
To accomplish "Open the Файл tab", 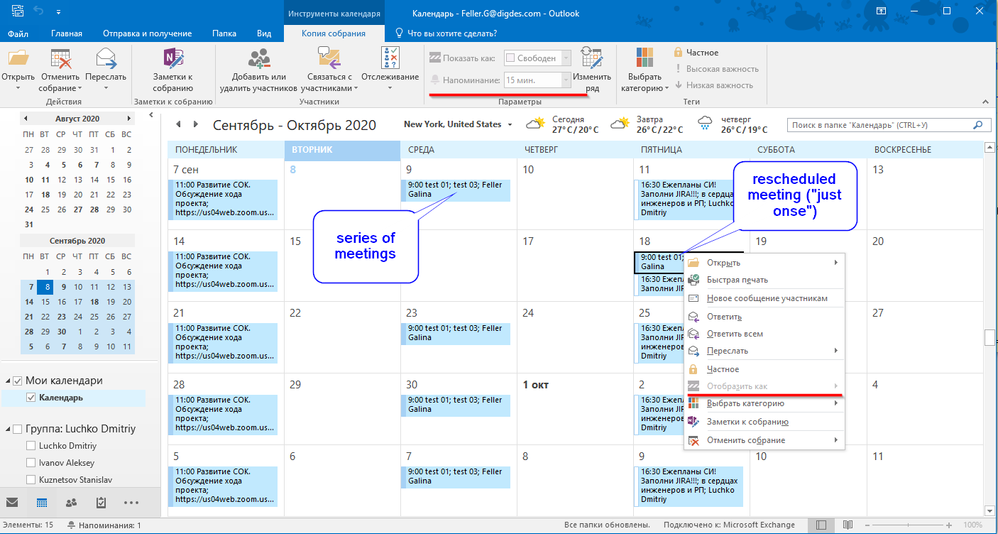I will pos(18,33).
